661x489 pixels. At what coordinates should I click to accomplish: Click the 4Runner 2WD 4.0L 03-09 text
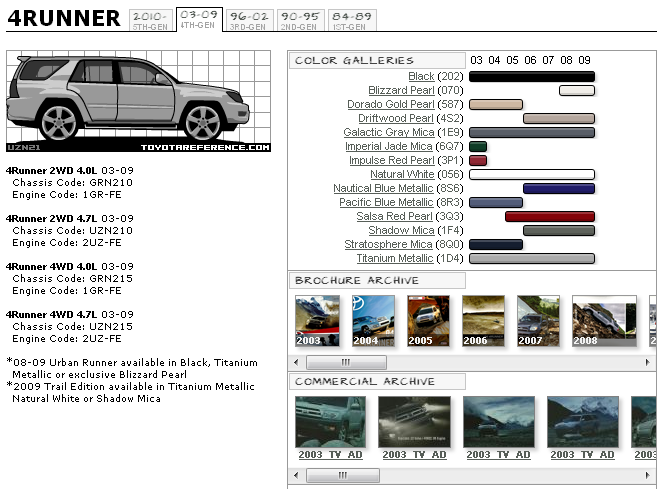coord(70,171)
